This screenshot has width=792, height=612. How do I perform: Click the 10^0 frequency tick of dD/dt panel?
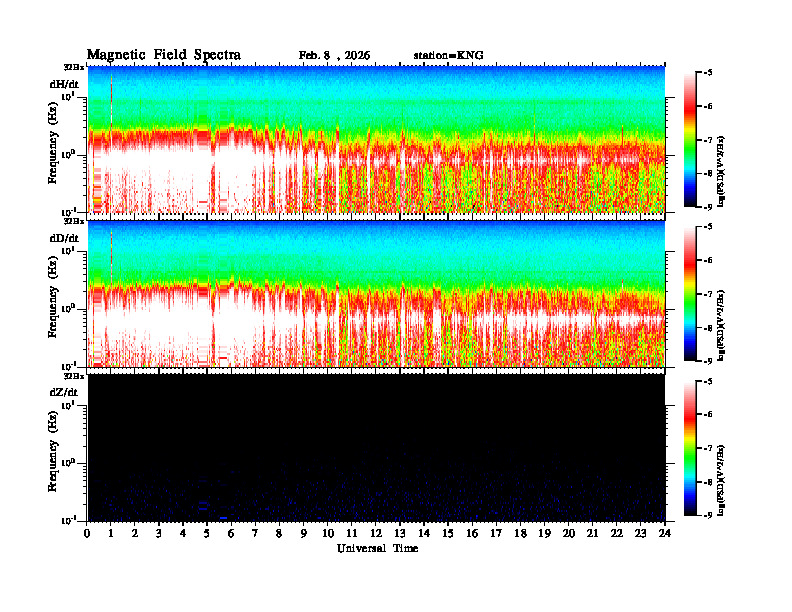pos(68,309)
